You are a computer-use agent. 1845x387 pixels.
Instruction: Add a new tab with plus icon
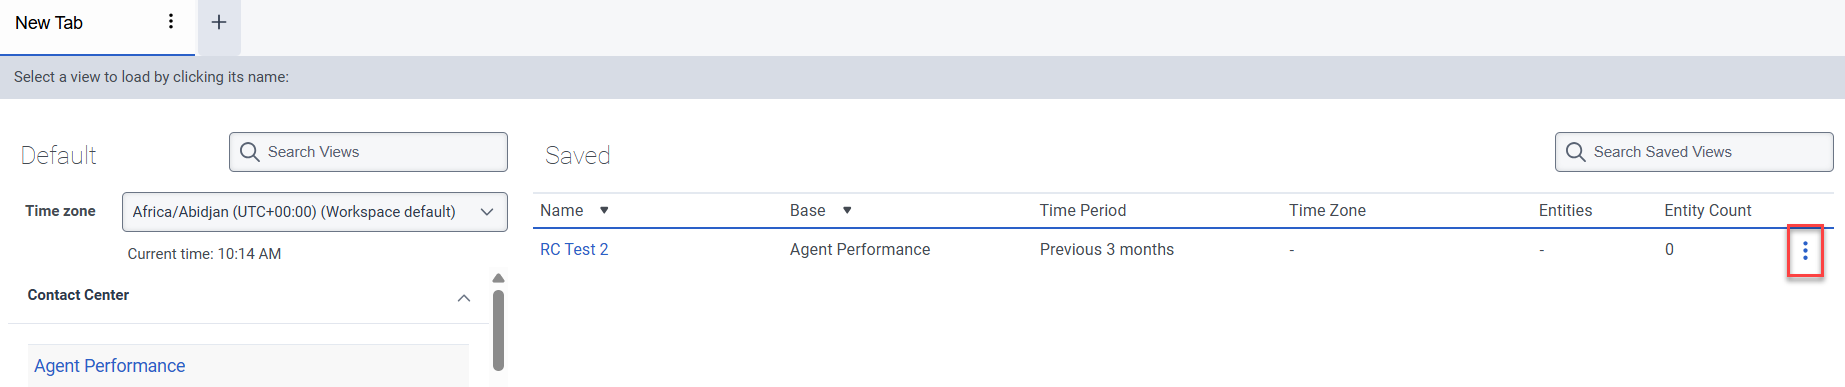pyautogui.click(x=219, y=22)
